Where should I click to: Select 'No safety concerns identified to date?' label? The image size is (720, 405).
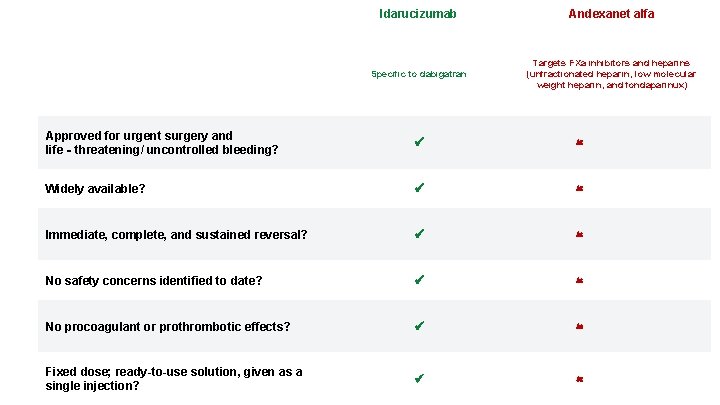[154, 280]
